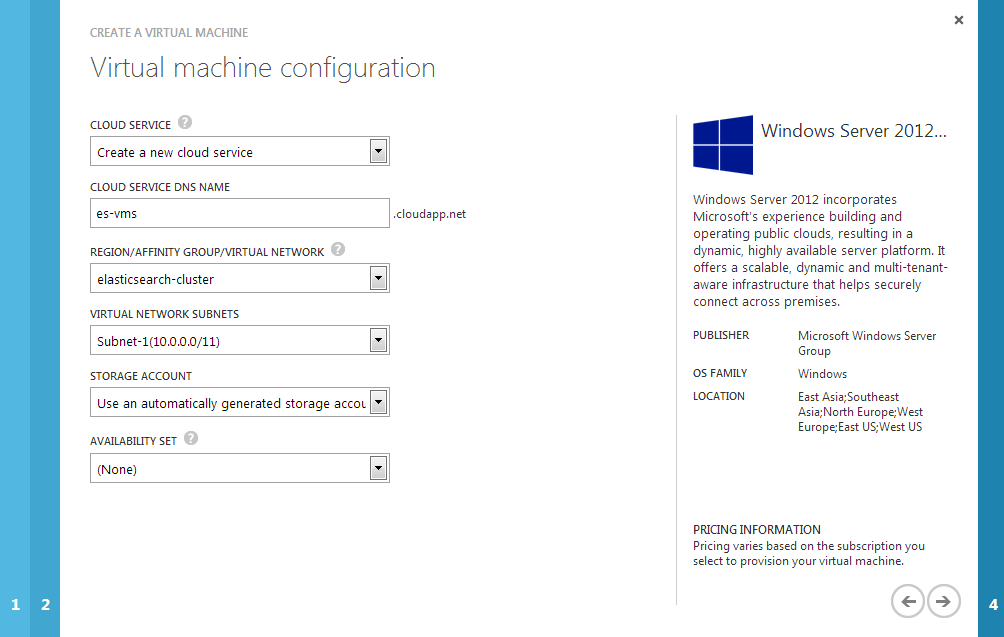This screenshot has height=637, width=1004.
Task: Jump to wizard step 1
Action: (x=15, y=604)
